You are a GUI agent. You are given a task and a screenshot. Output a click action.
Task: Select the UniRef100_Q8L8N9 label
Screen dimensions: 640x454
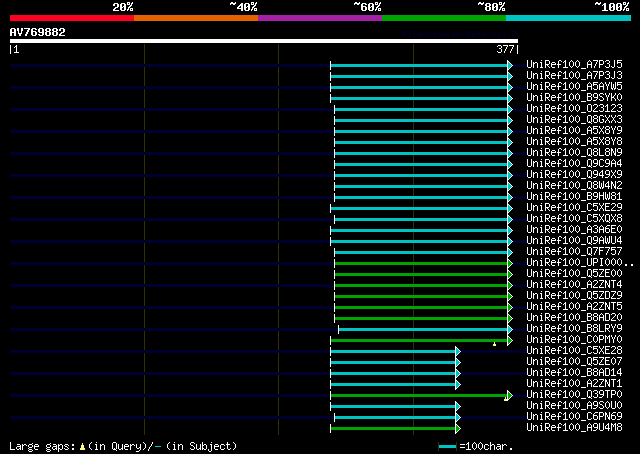click(x=574, y=152)
